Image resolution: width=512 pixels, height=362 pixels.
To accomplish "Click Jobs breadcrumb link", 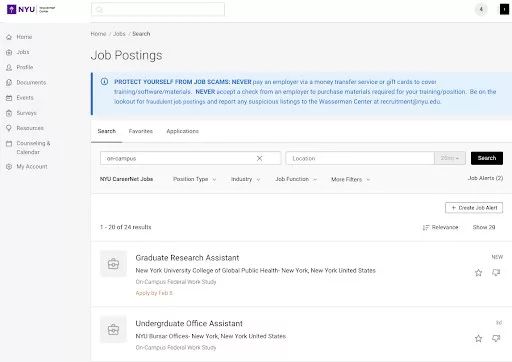I will [x=119, y=34].
